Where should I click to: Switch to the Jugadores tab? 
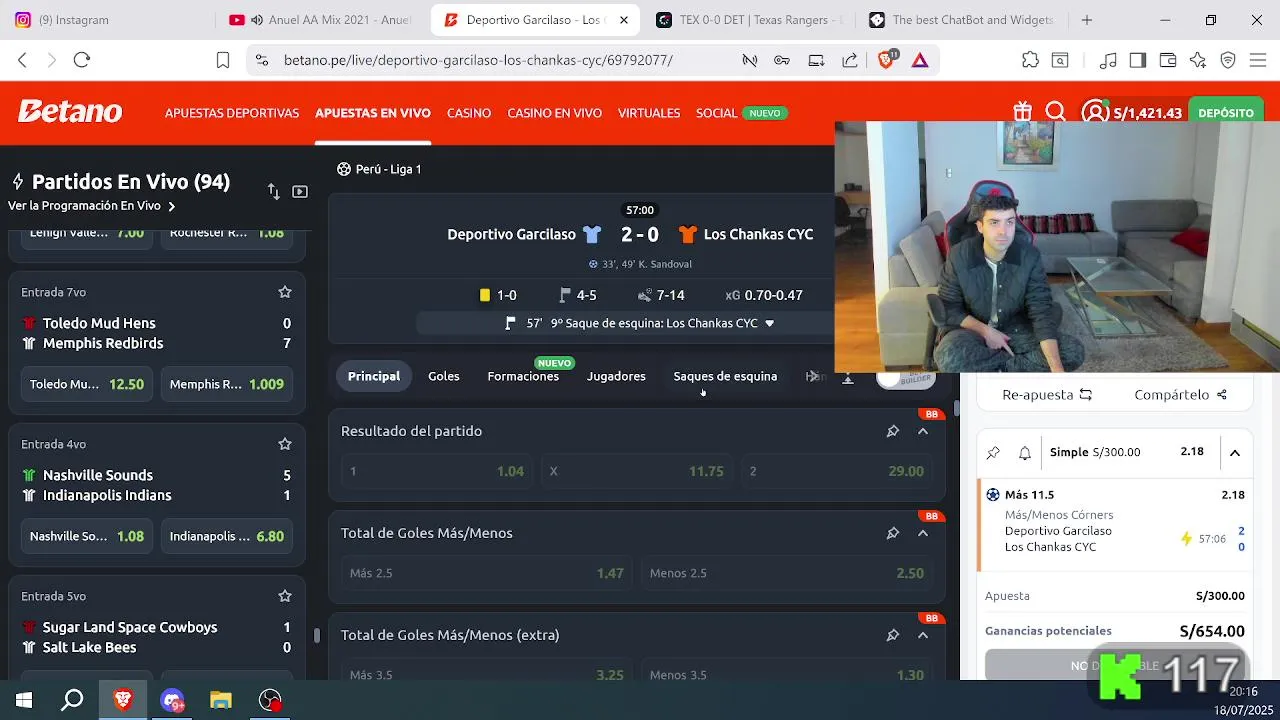tap(616, 376)
